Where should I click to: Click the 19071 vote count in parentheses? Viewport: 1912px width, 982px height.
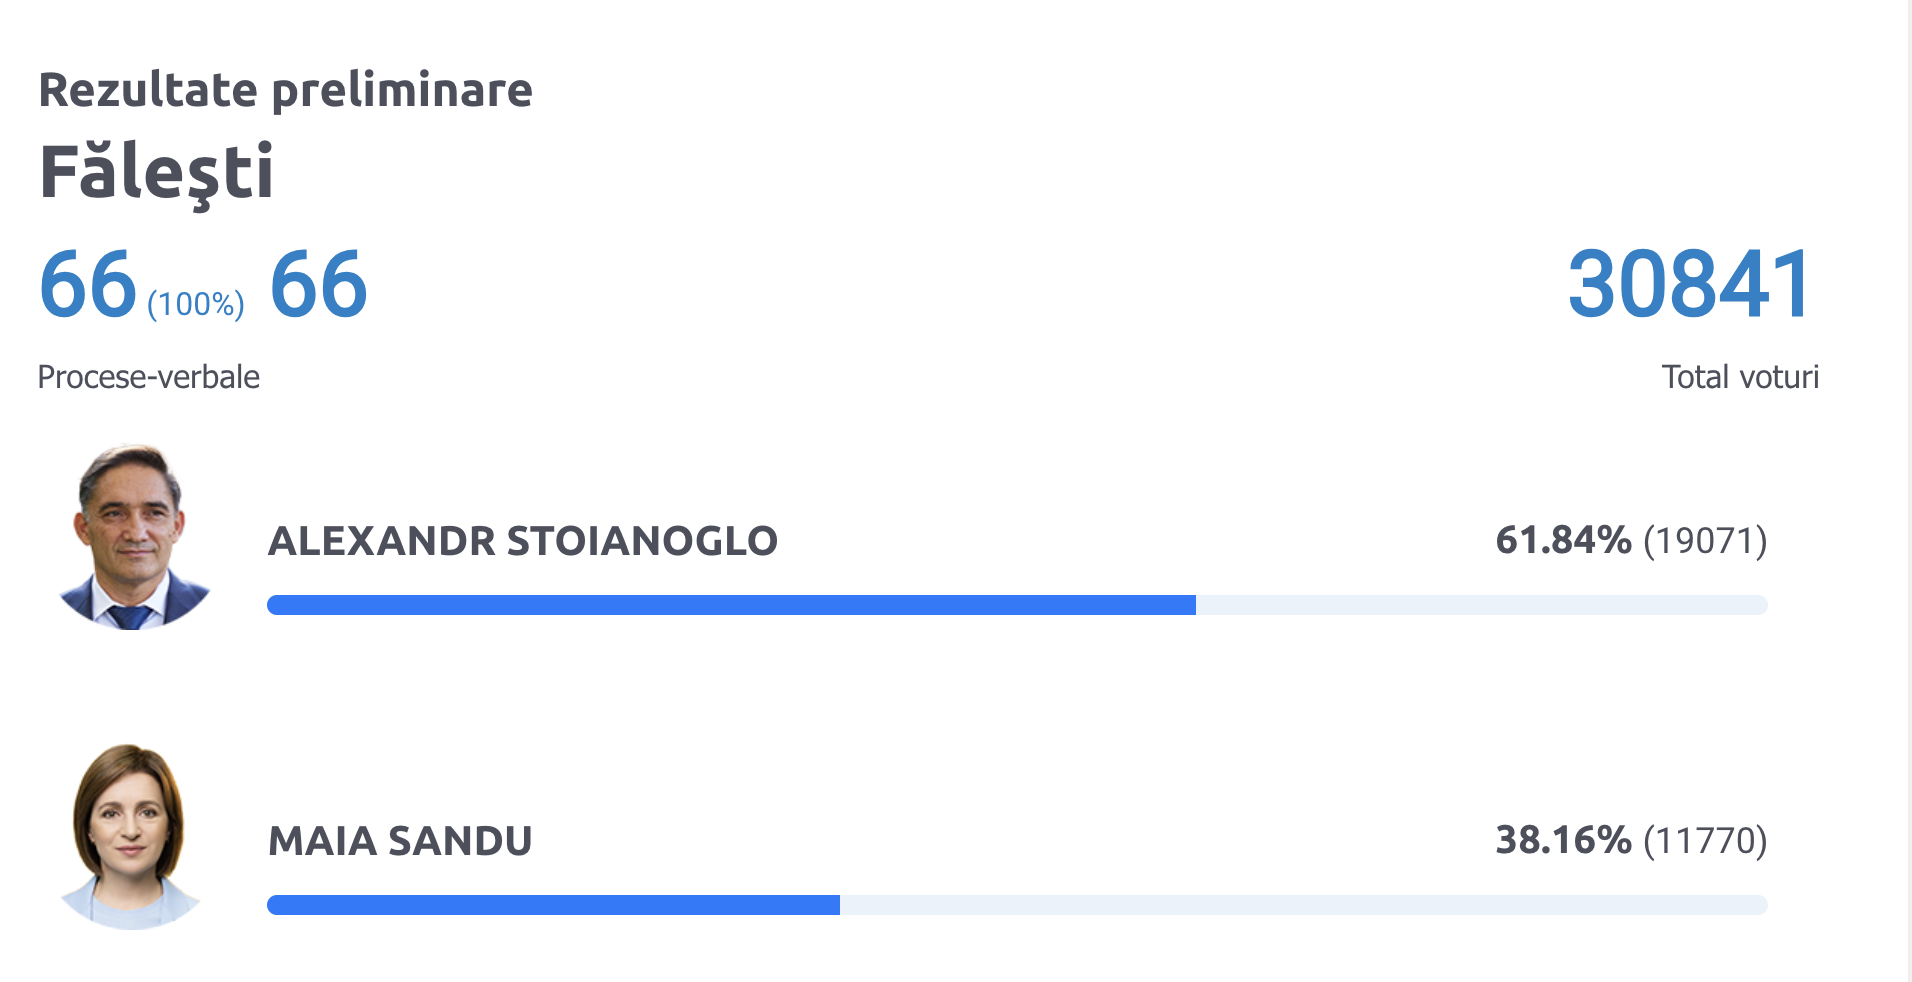[x=1705, y=541]
